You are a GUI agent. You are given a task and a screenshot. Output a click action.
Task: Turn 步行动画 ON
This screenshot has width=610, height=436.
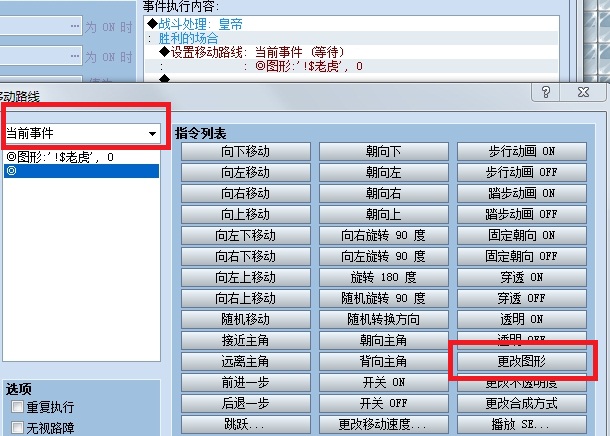[x=522, y=151]
